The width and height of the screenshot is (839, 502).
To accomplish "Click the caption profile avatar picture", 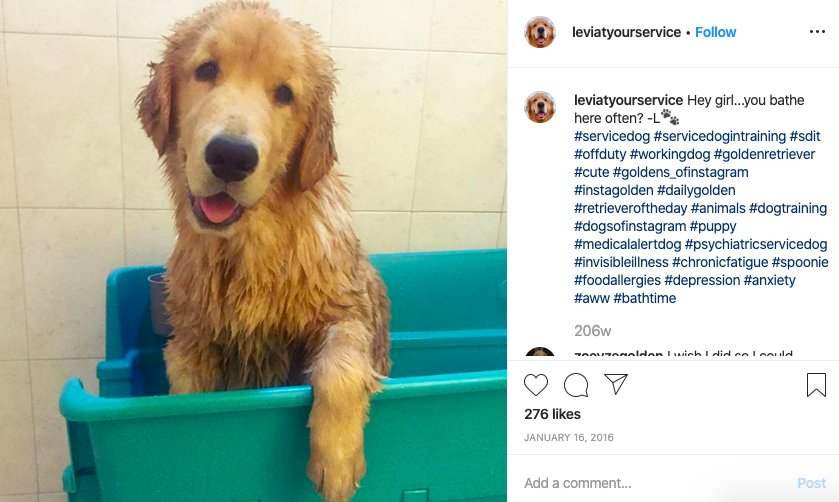I will 539,107.
